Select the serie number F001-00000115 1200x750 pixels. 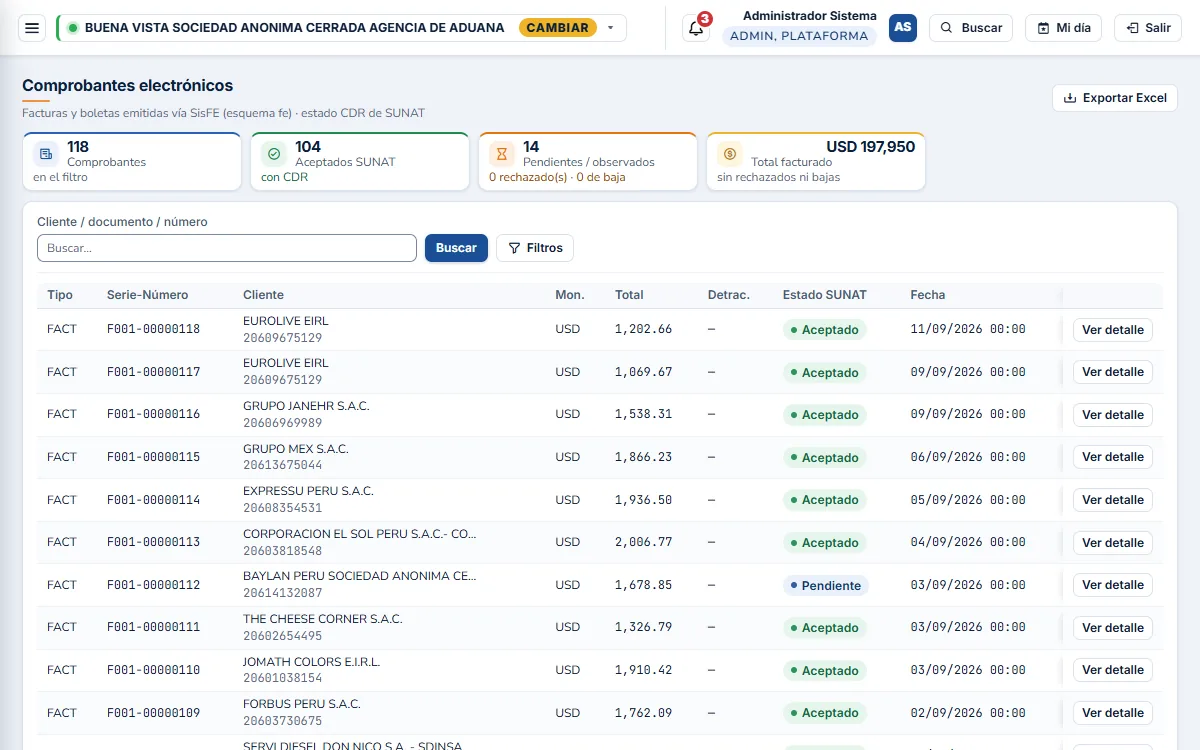point(153,457)
